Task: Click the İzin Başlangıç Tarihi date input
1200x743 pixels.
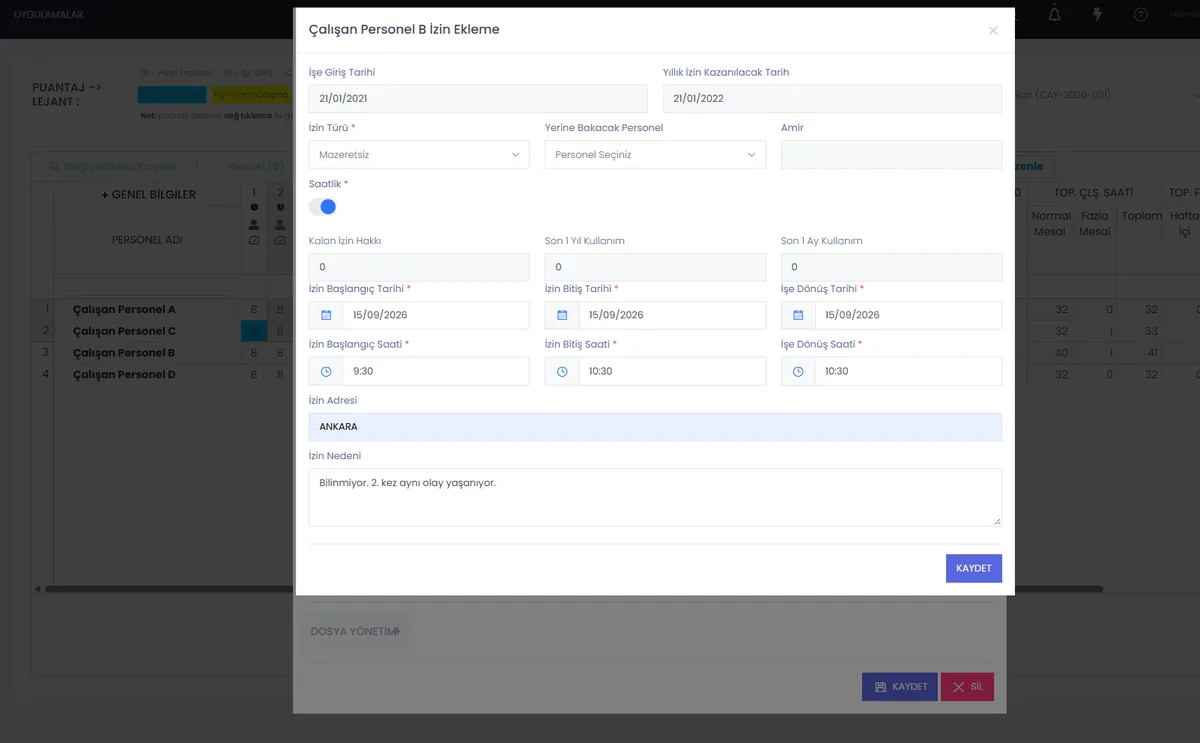Action: click(435, 315)
